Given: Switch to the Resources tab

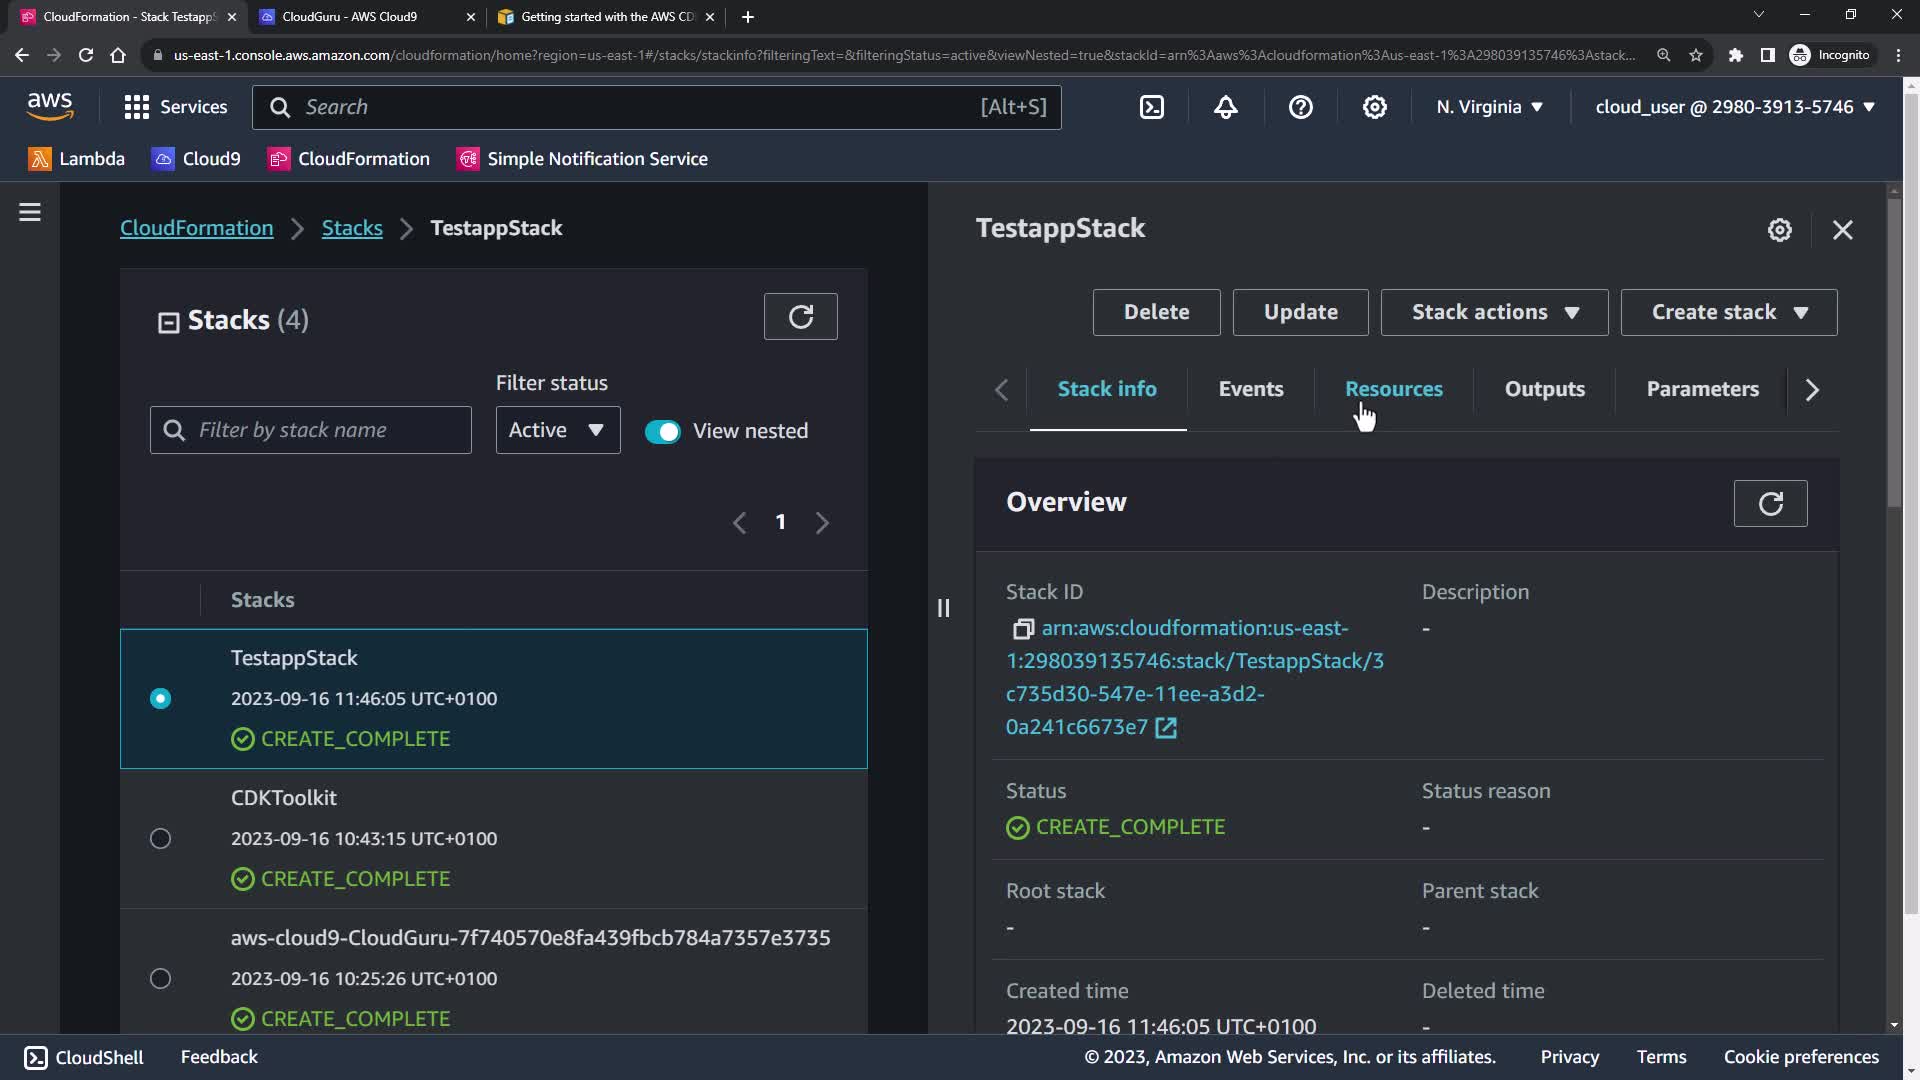Looking at the screenshot, I should click(x=1393, y=389).
